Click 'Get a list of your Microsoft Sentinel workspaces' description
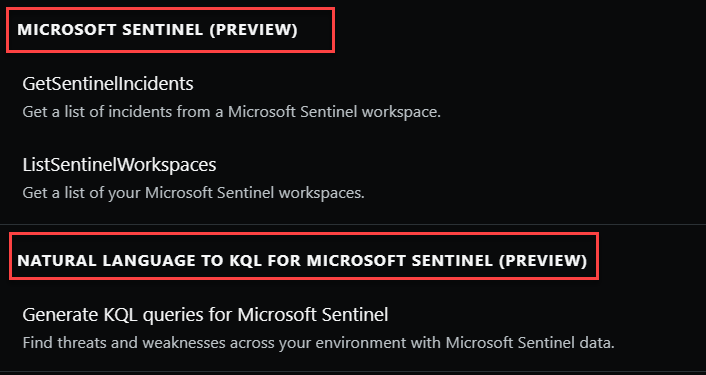The height and width of the screenshot is (375, 706). 194,193
